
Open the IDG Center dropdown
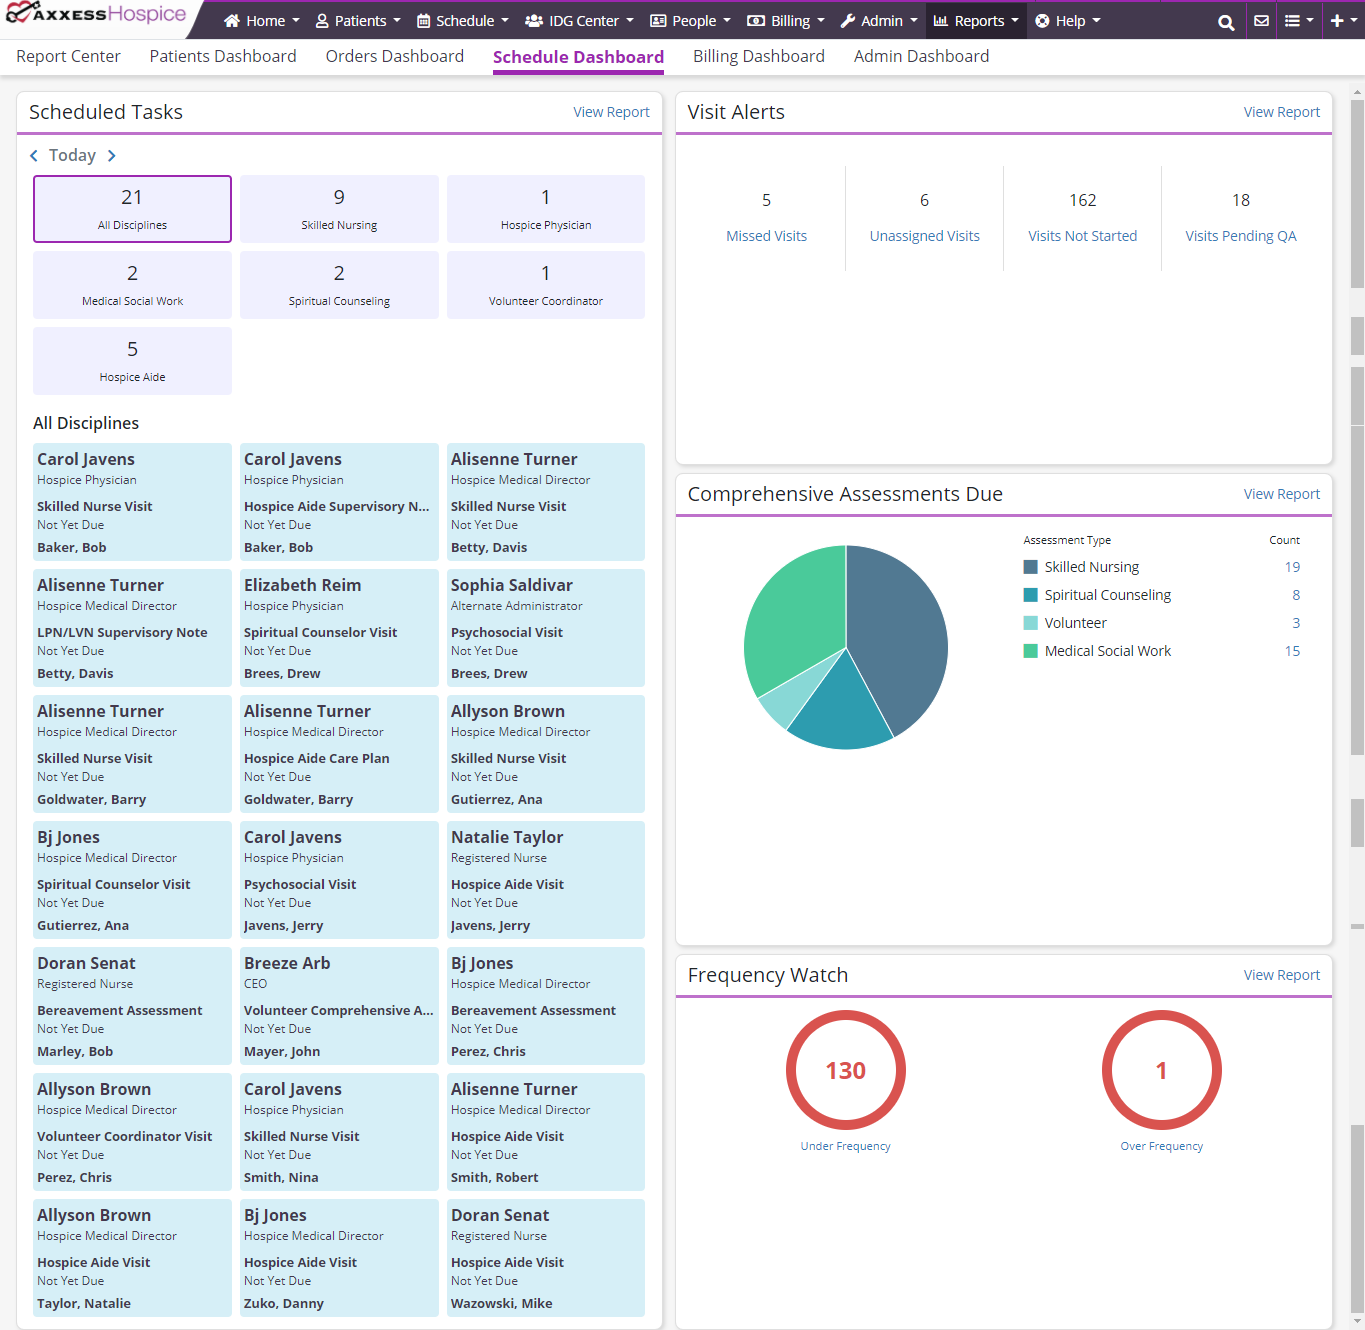tap(579, 21)
